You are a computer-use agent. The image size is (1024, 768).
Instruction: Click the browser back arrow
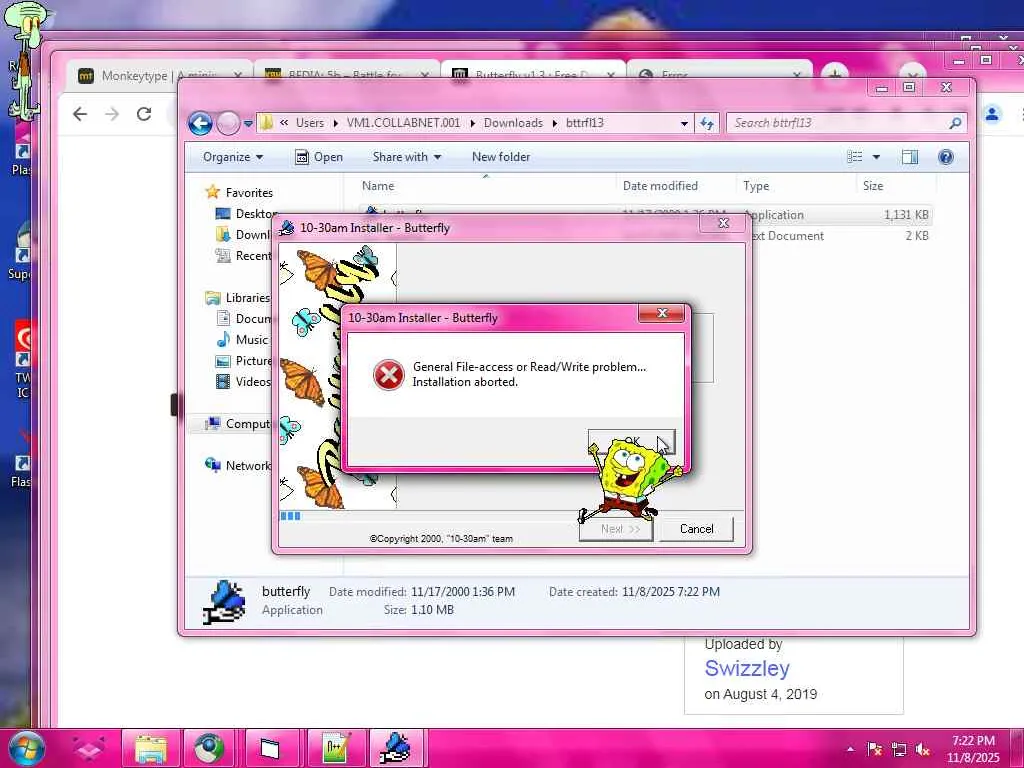(x=80, y=114)
